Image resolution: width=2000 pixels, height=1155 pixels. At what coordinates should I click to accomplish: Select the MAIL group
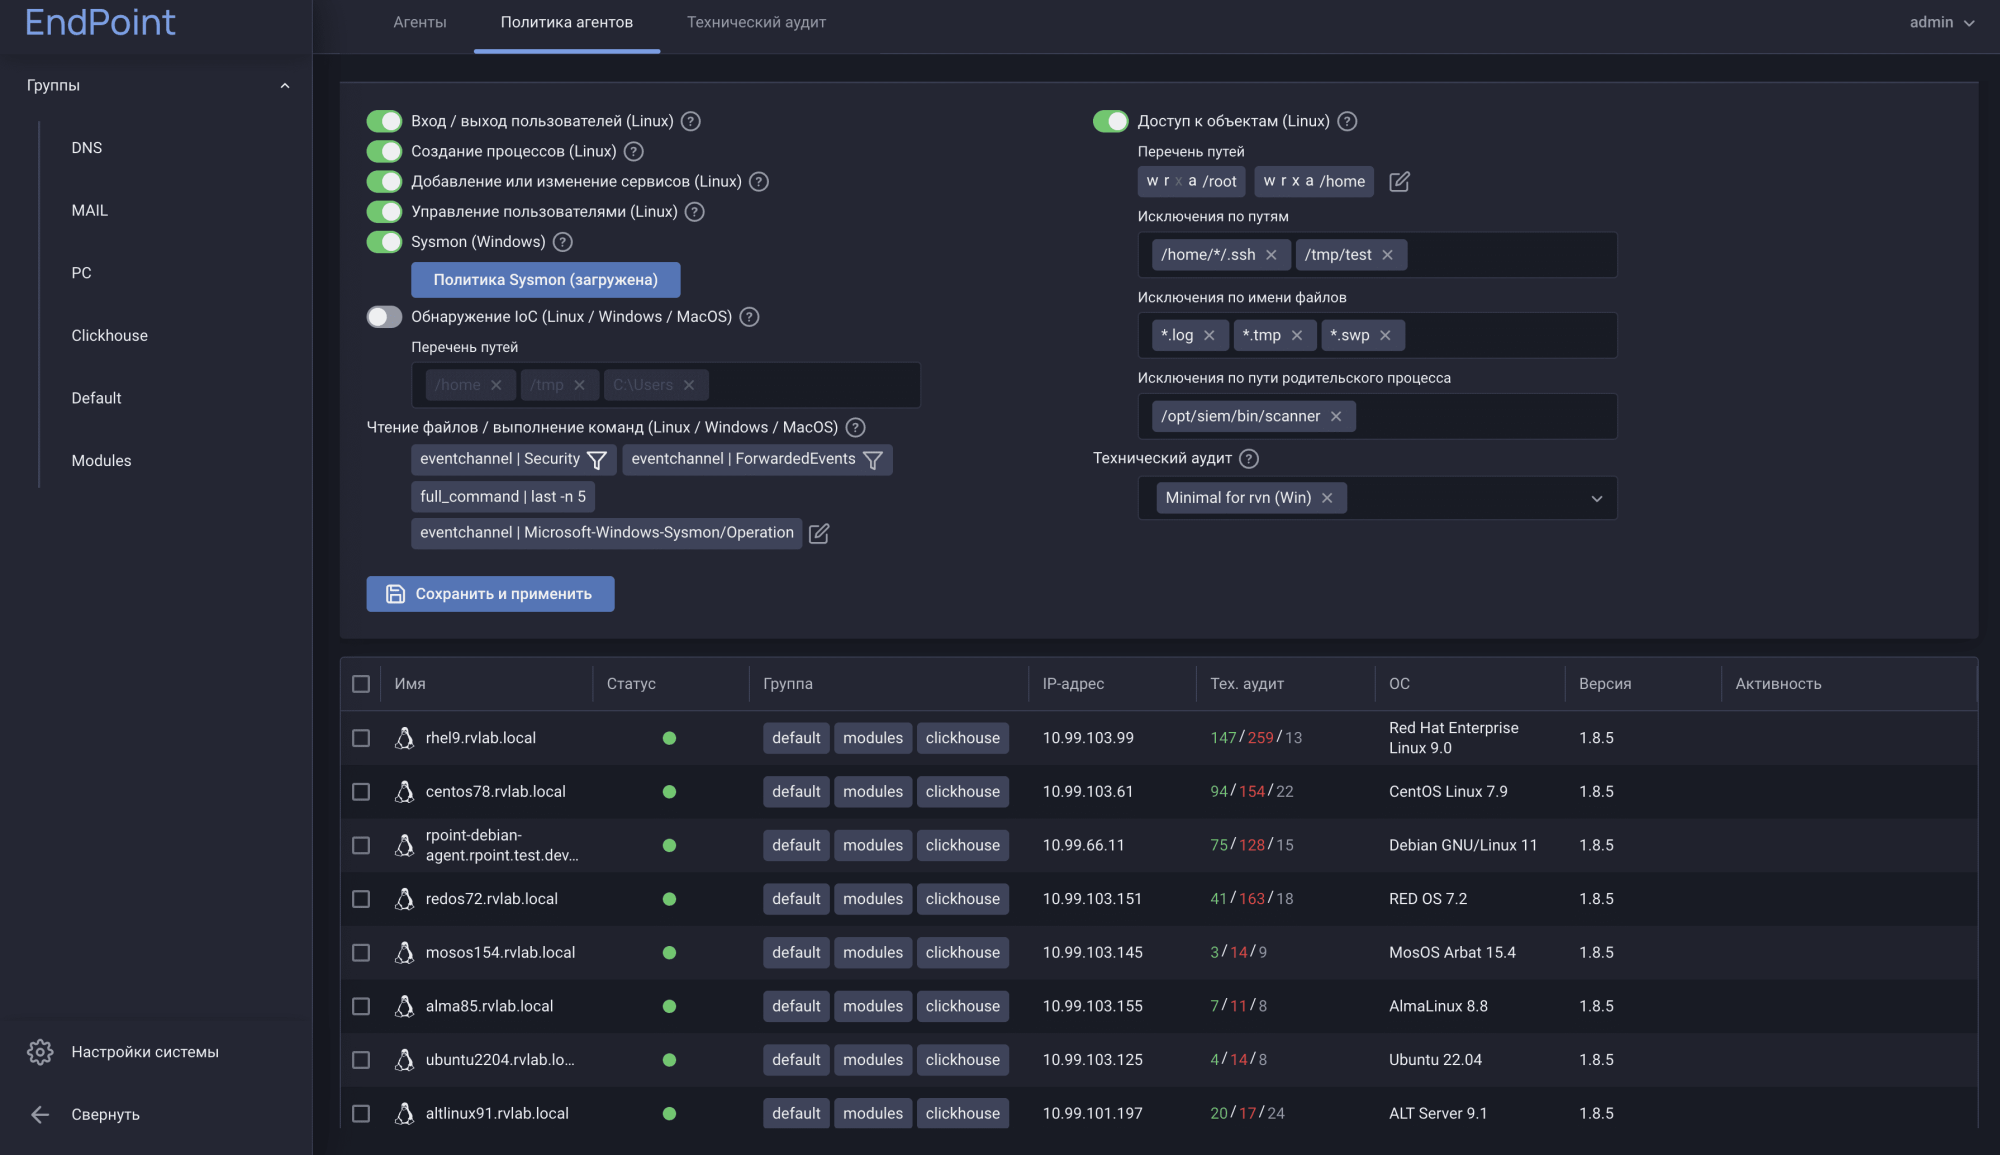90,210
